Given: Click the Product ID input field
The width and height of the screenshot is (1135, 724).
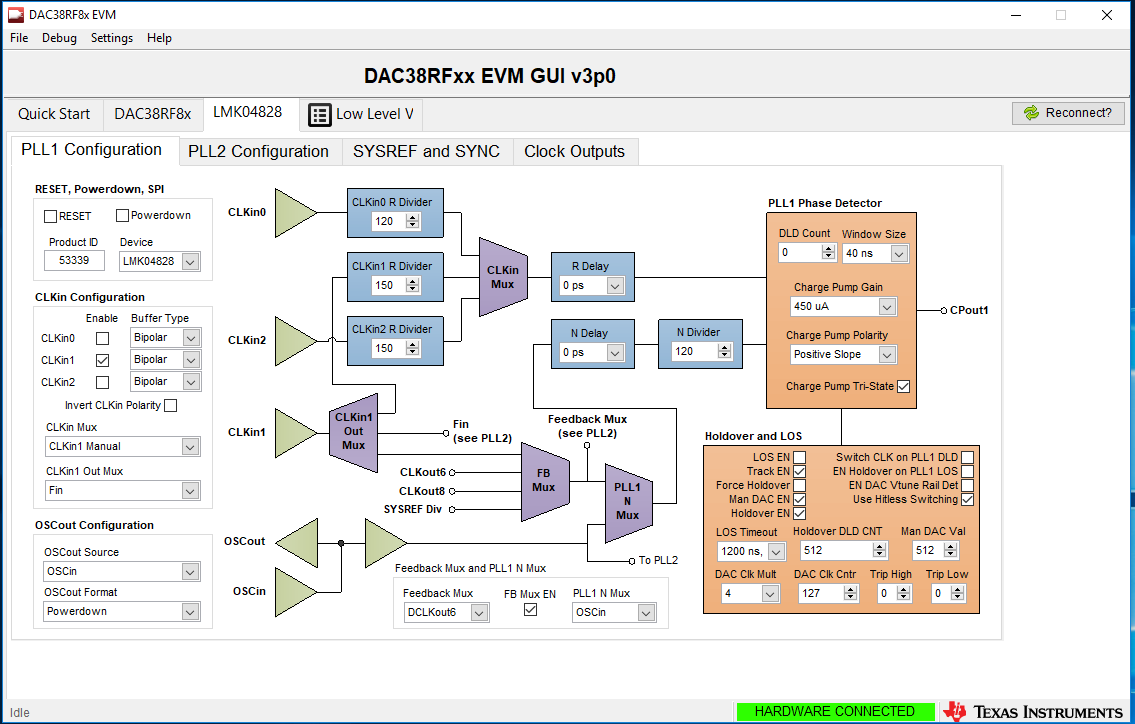Looking at the screenshot, I should (x=74, y=261).
